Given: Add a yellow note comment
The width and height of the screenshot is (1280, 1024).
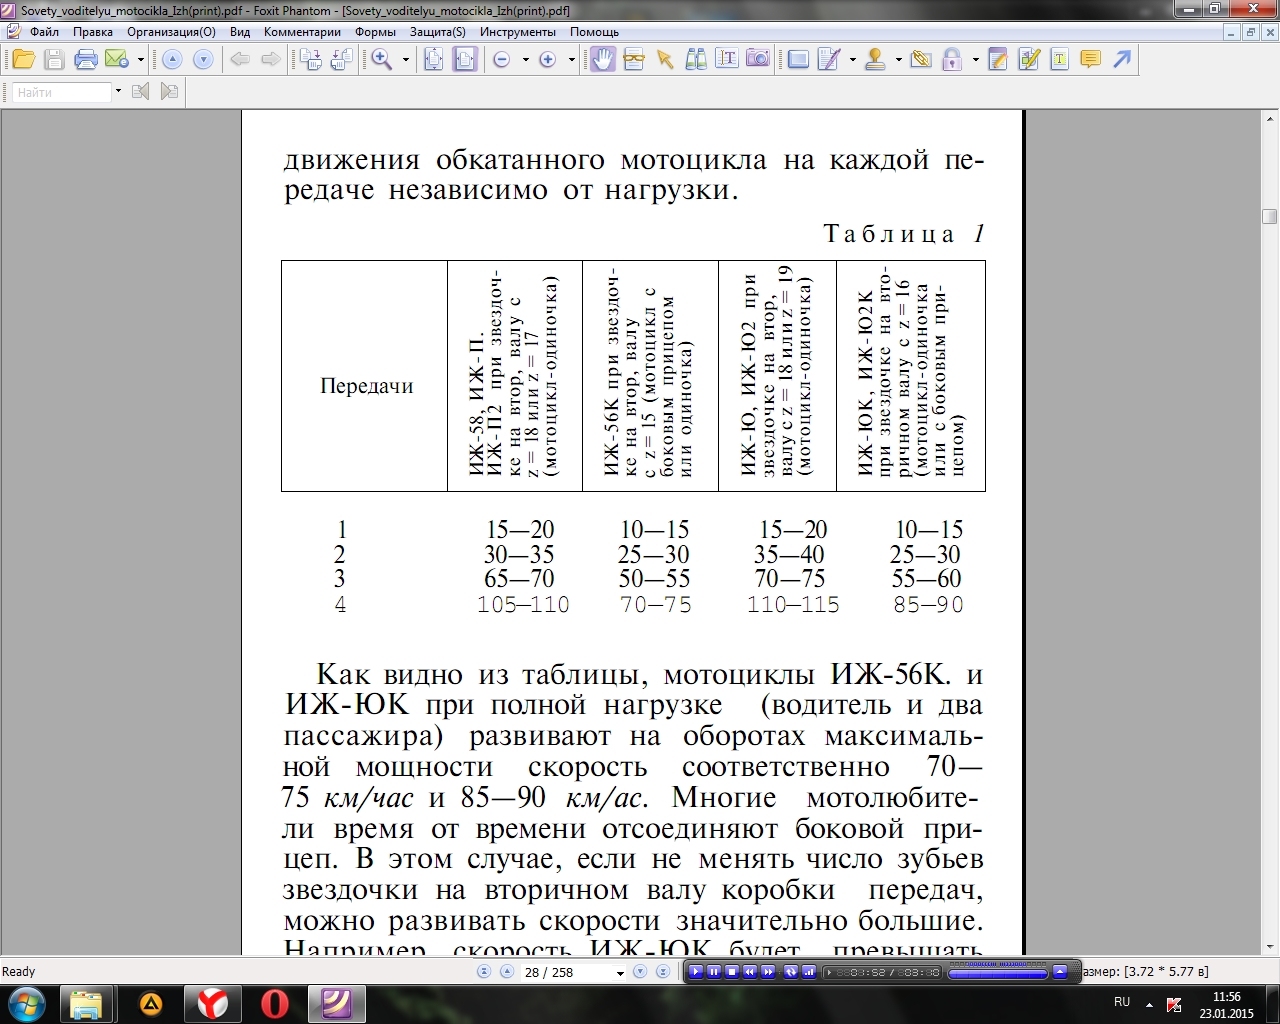Looking at the screenshot, I should click(x=1091, y=60).
